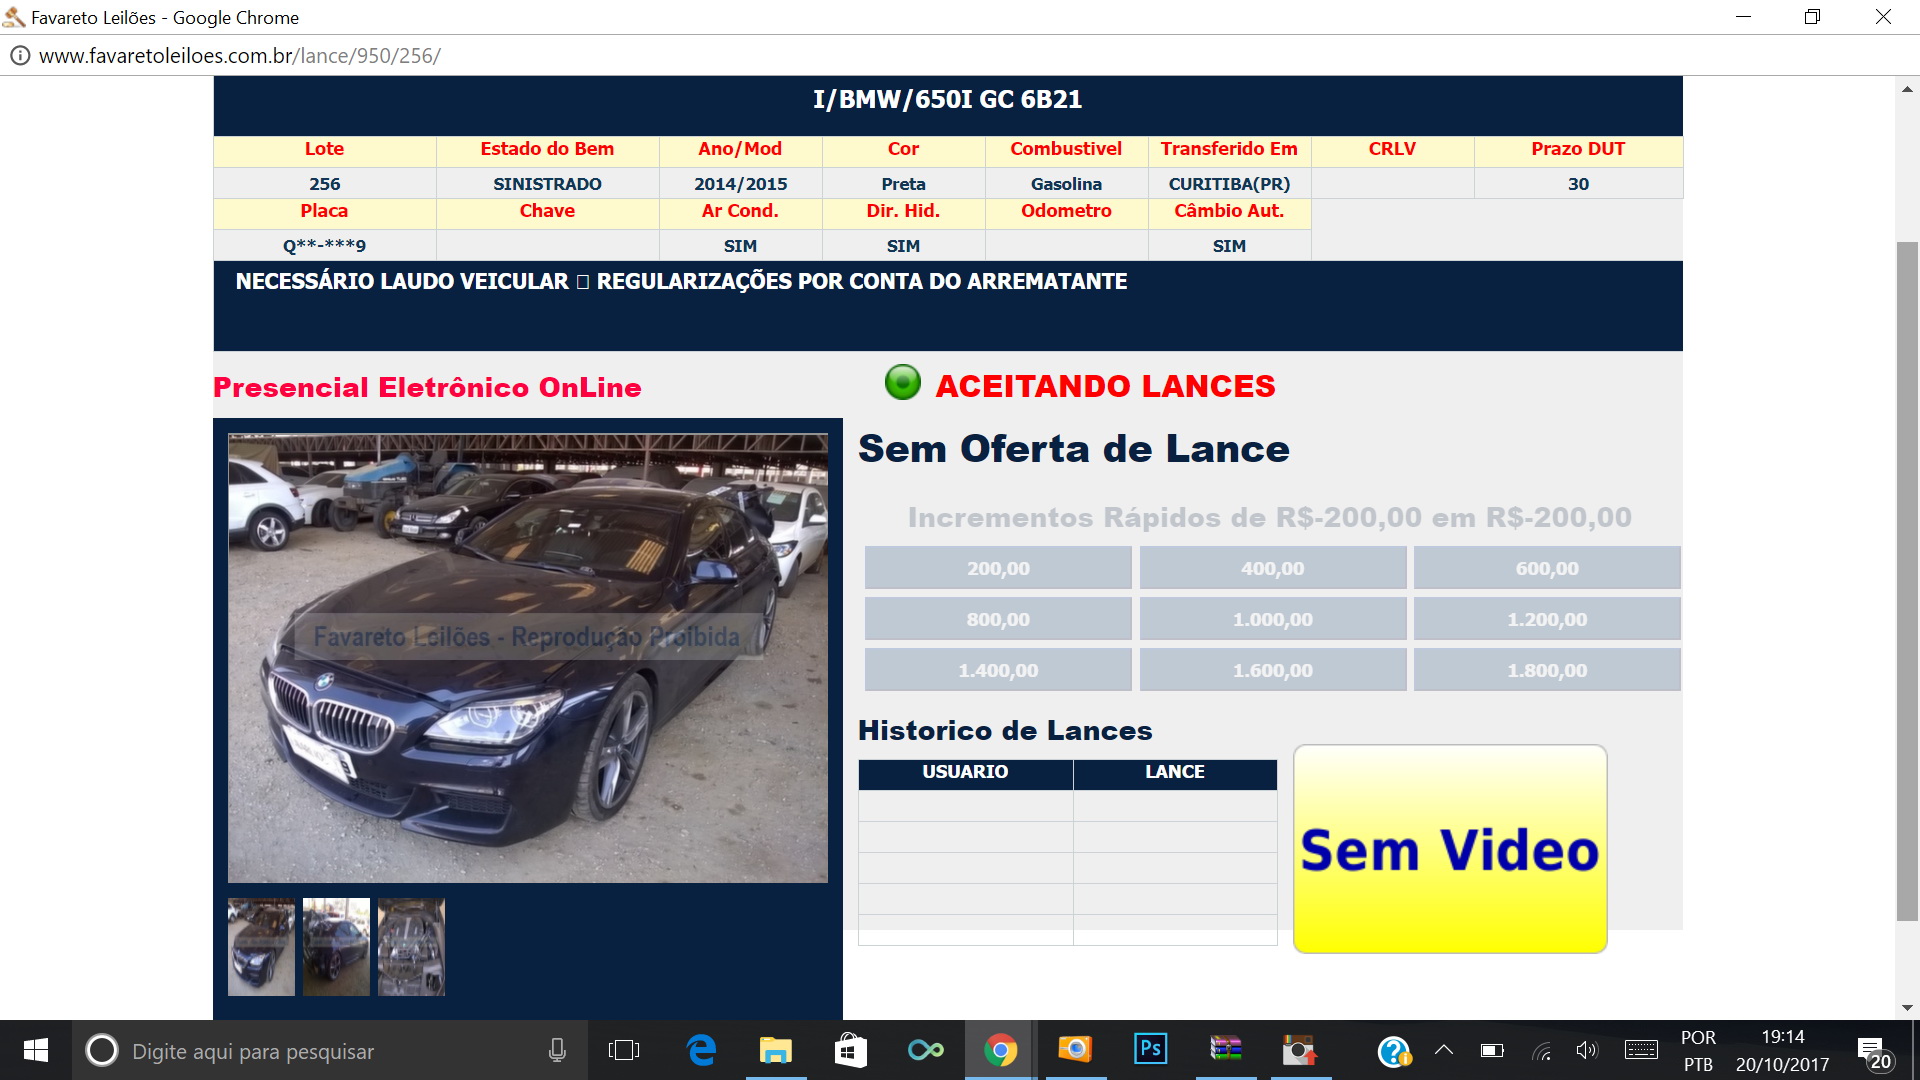Viewport: 1920px width, 1080px height.
Task: Click the 2014/2015 year cell
Action: [x=740, y=184]
